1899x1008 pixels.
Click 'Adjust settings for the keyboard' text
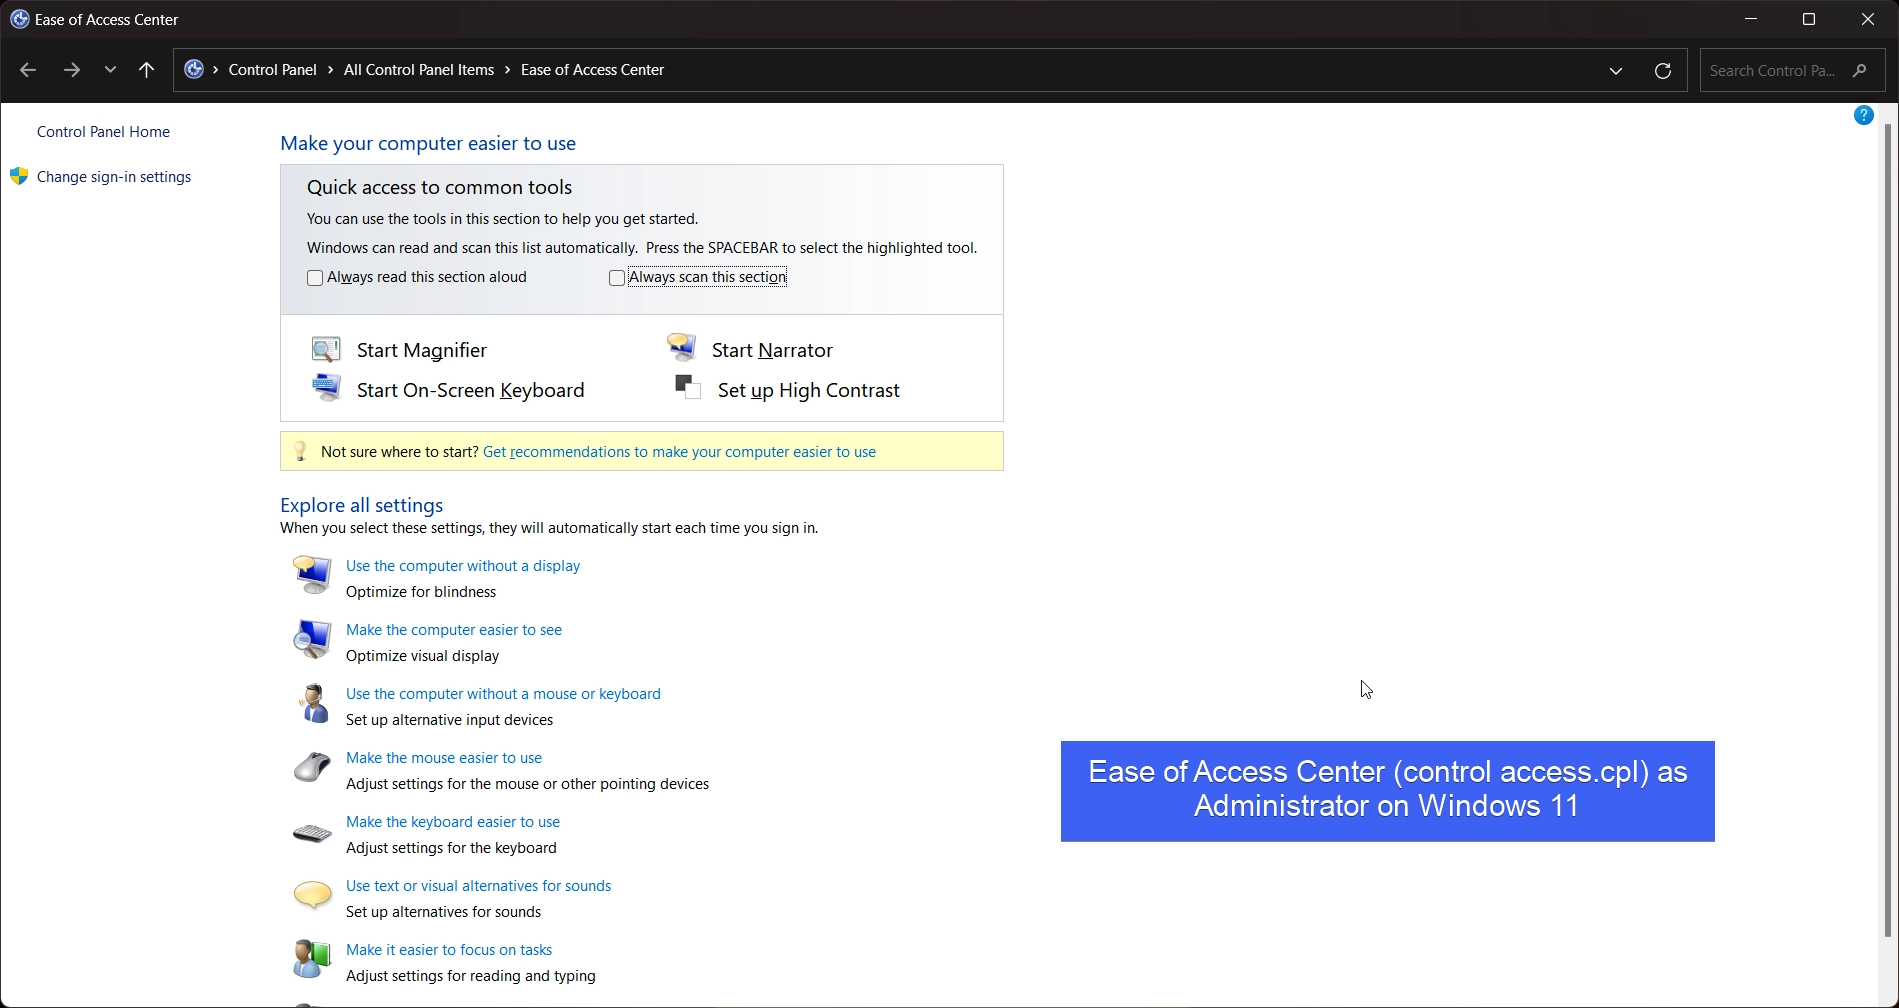451,848
